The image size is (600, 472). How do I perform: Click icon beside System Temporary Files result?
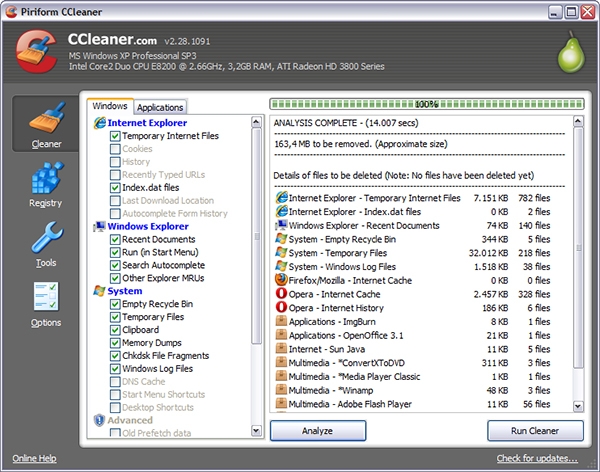[x=282, y=253]
